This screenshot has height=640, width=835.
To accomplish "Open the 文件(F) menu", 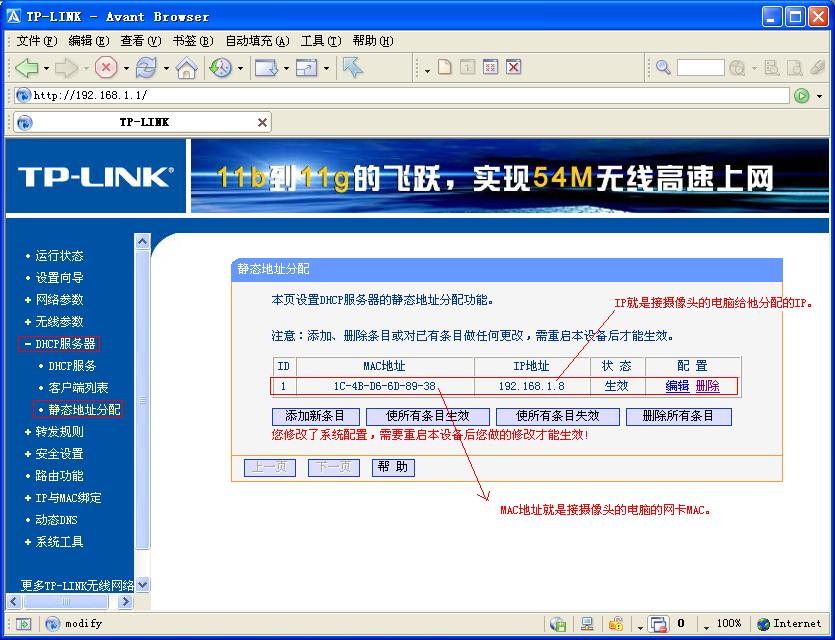I will [37, 41].
